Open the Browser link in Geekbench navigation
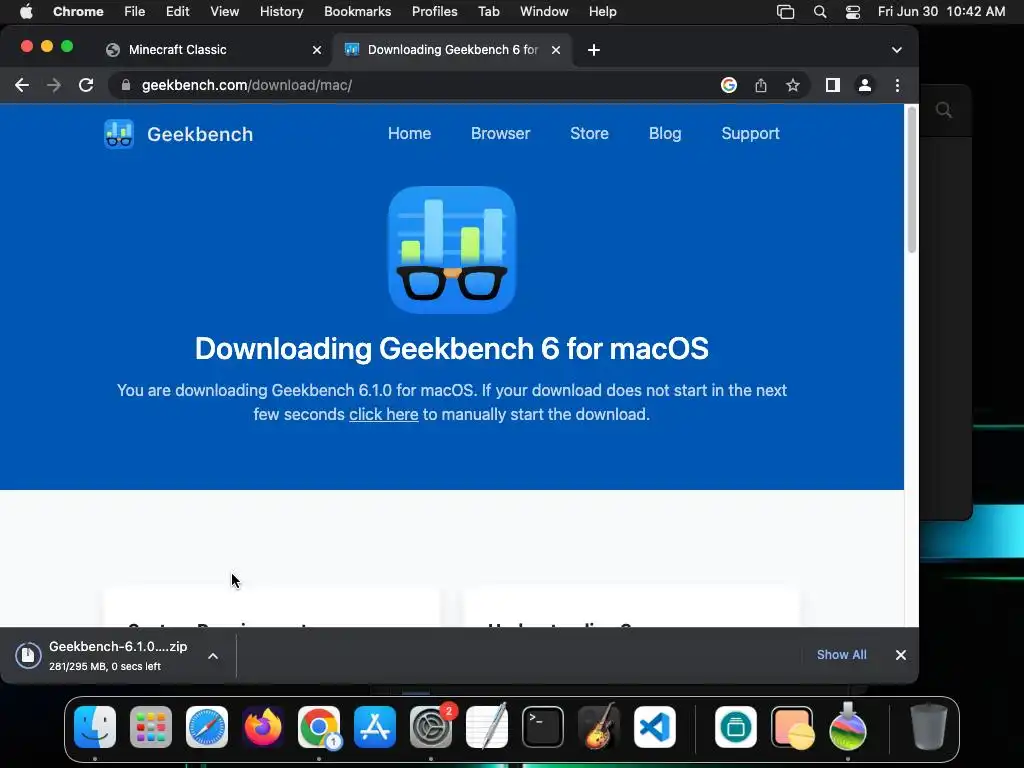1024x768 pixels. [500, 133]
